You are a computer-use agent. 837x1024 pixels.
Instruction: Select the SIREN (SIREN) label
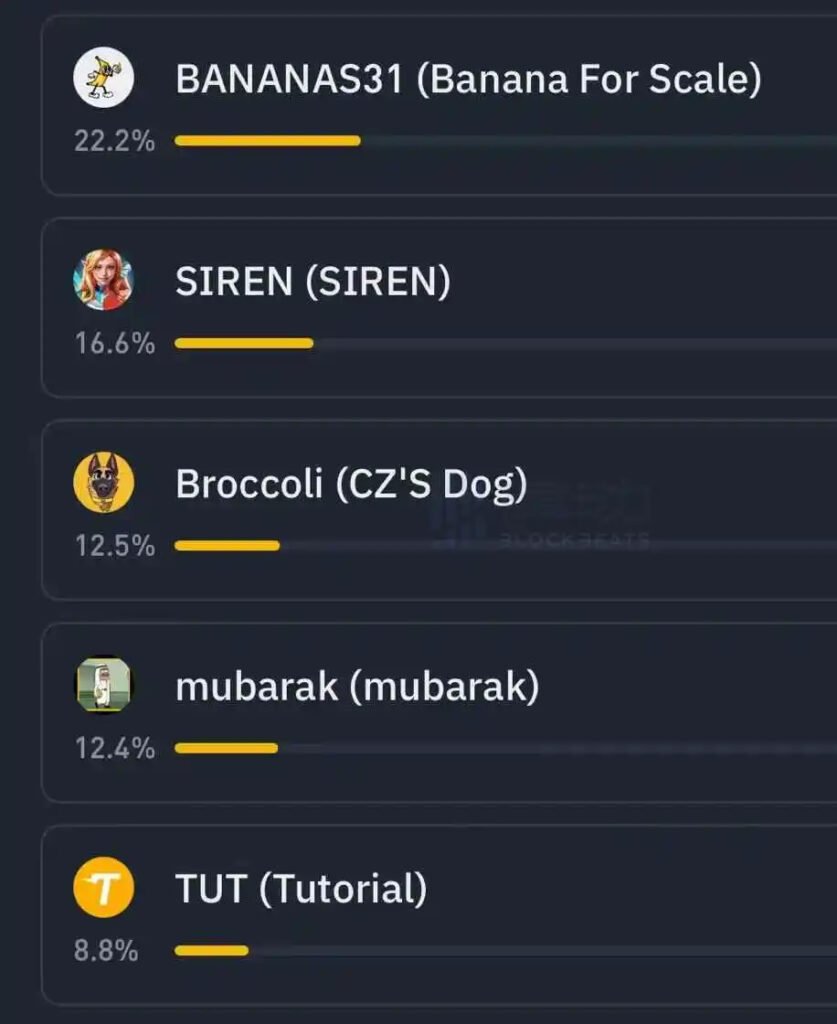point(313,281)
